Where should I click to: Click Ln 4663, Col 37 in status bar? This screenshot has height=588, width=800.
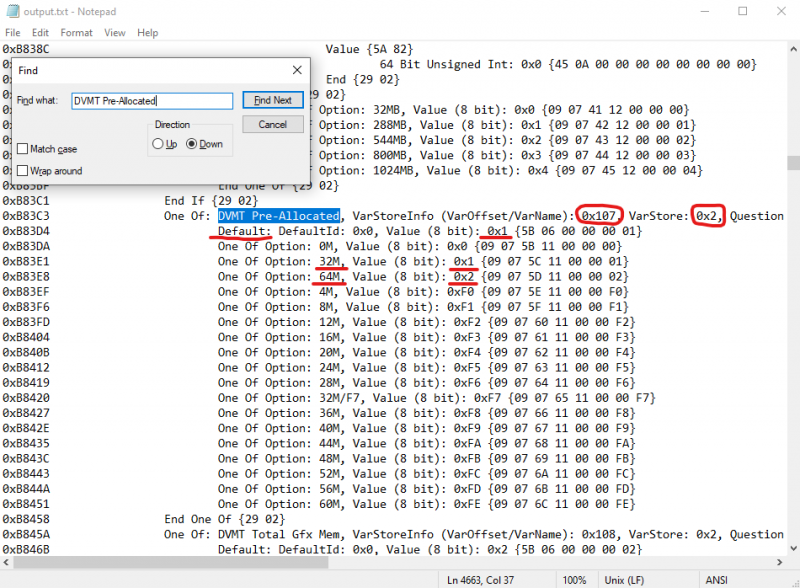pos(480,580)
